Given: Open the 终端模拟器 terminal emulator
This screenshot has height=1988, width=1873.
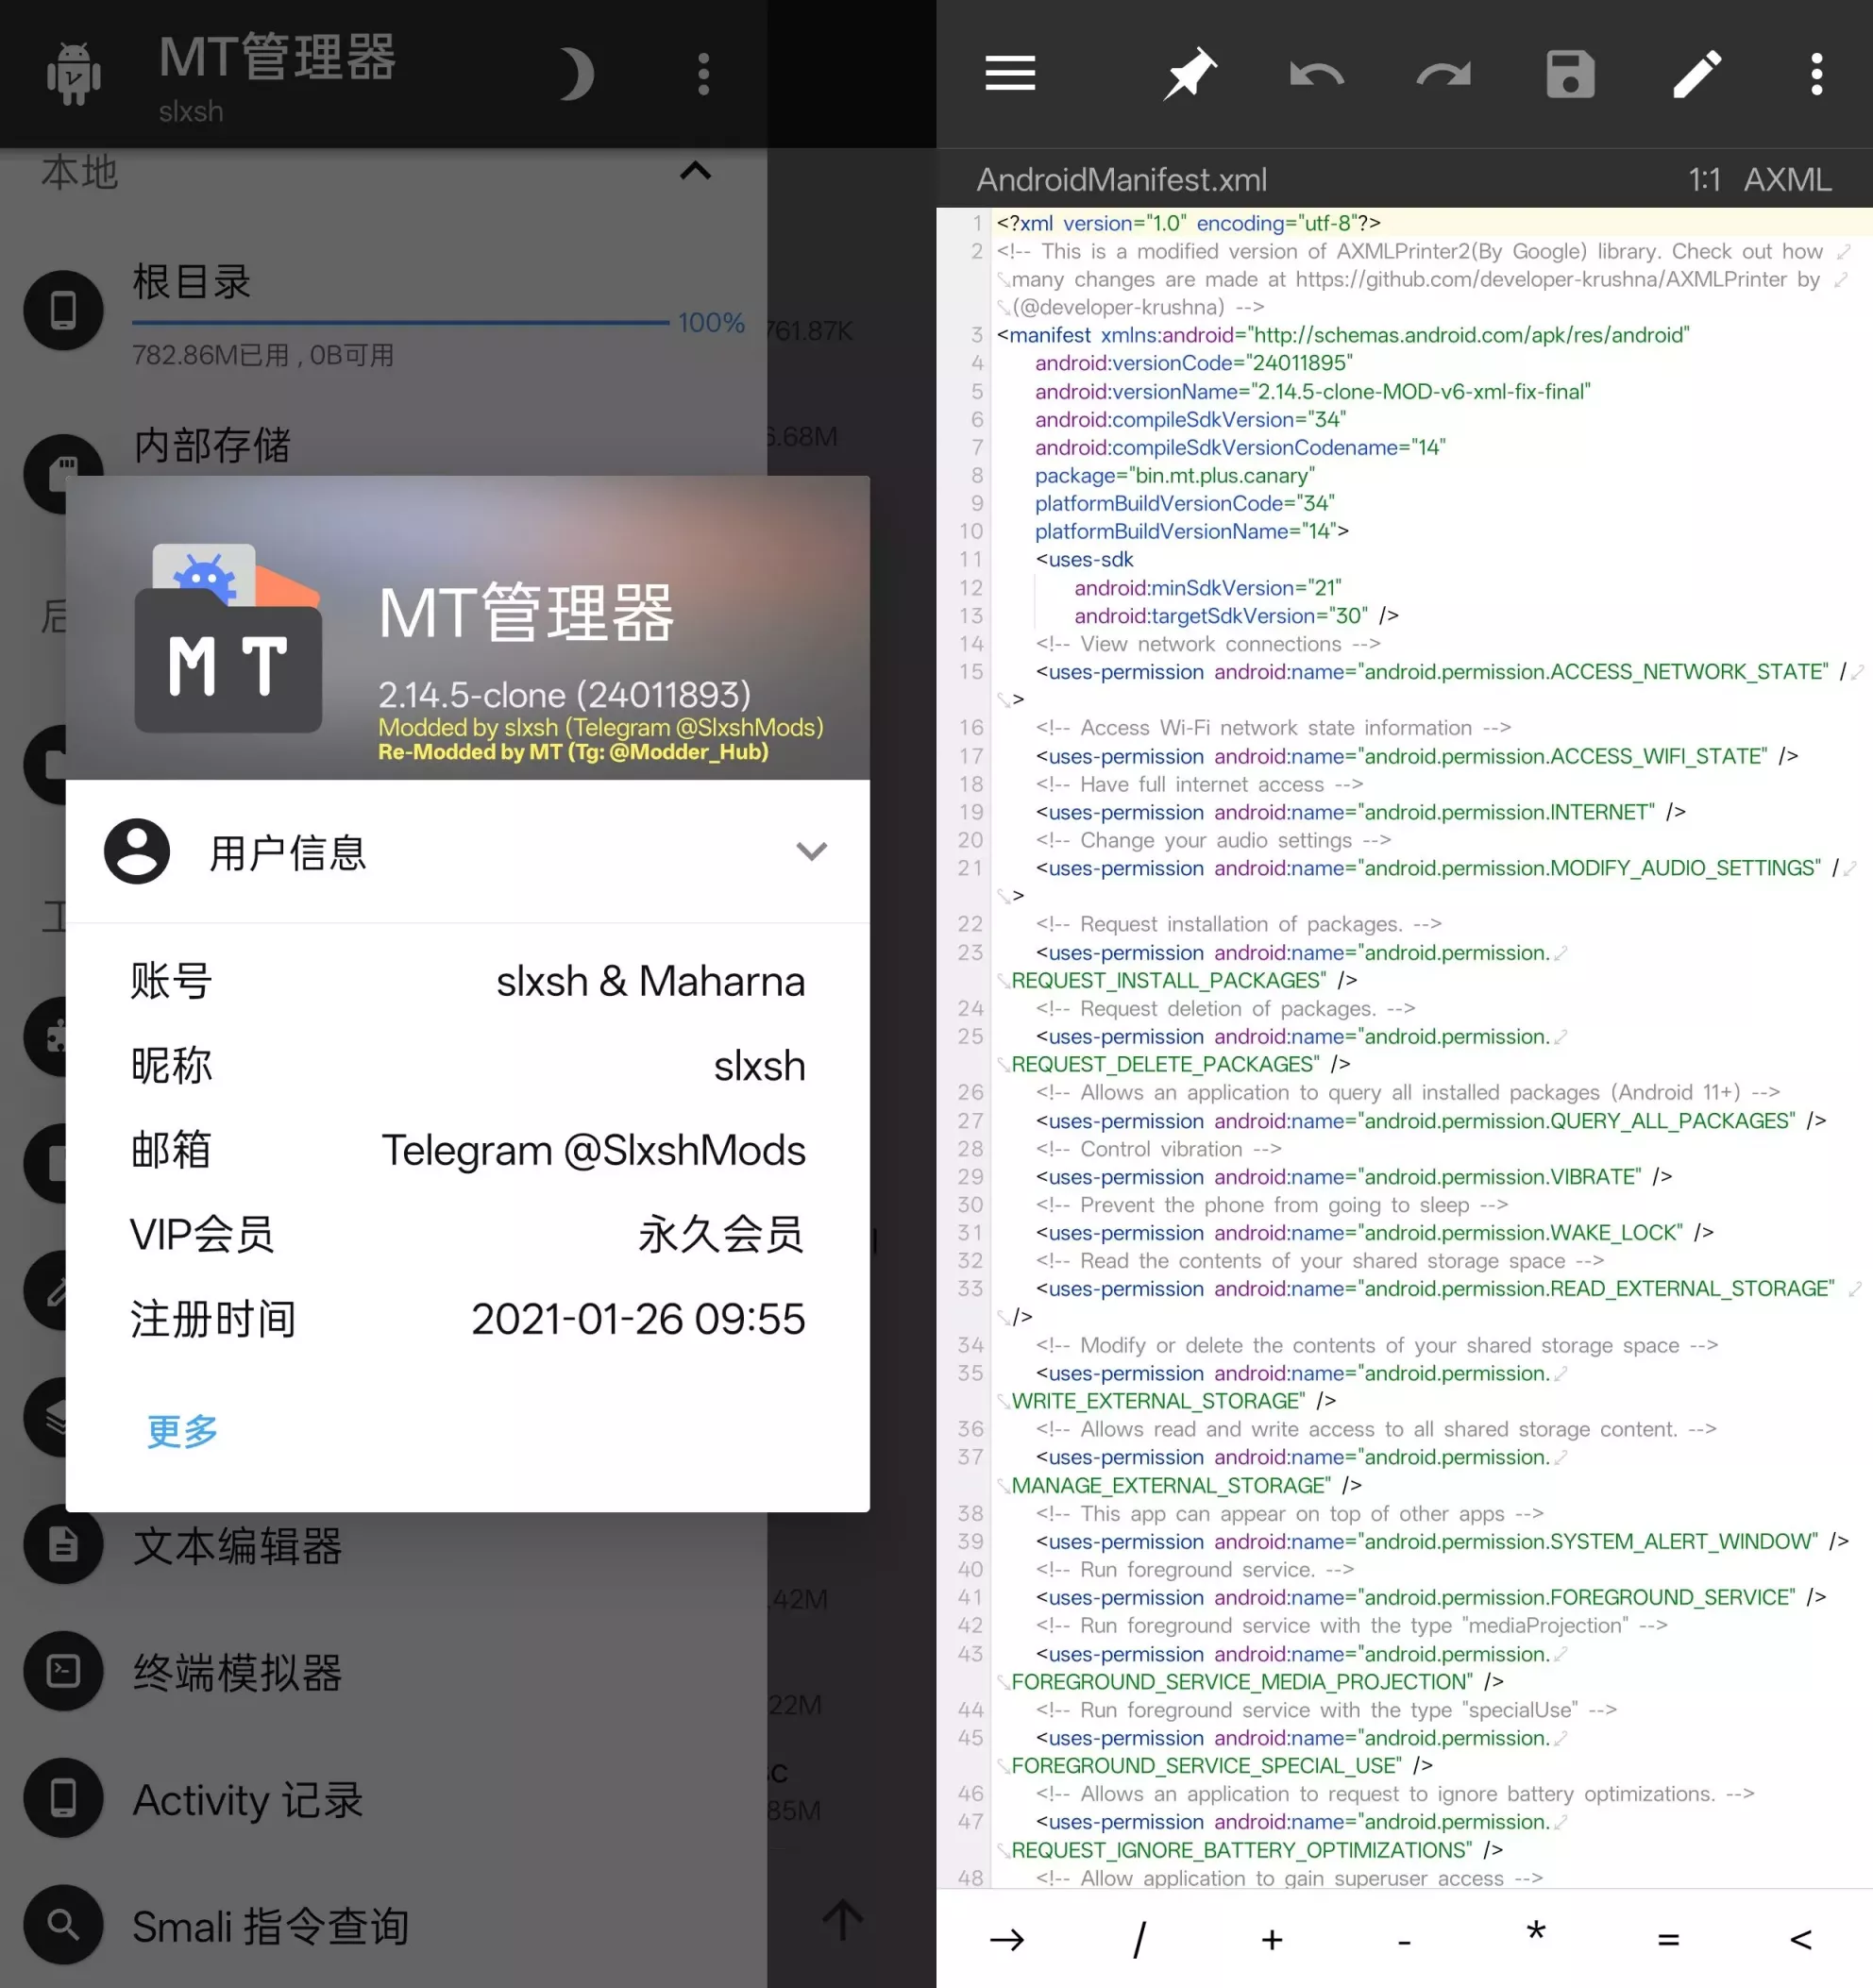Looking at the screenshot, I should [x=237, y=1673].
